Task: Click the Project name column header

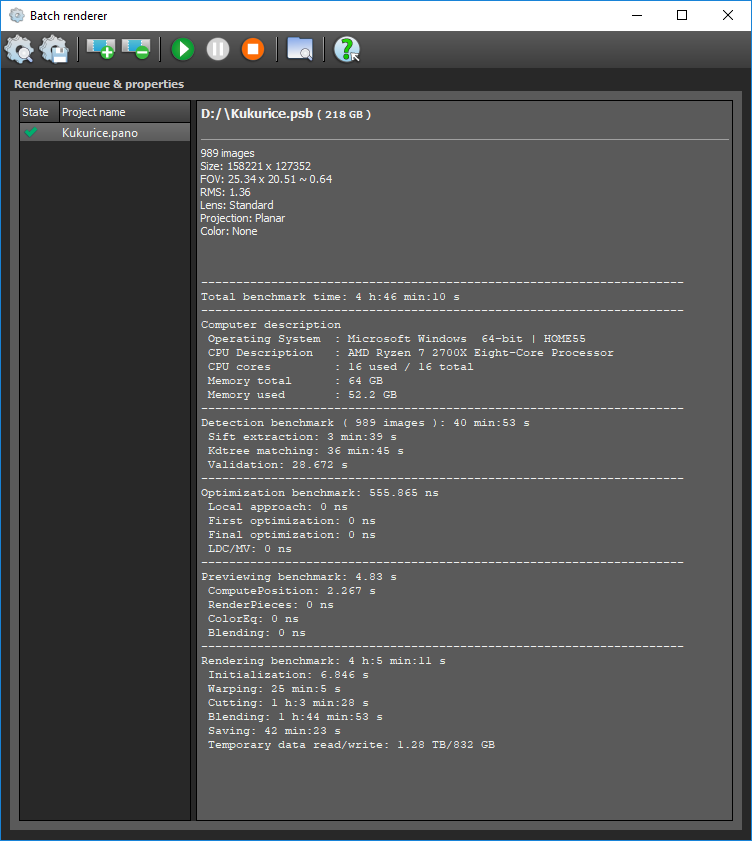Action: (x=94, y=112)
